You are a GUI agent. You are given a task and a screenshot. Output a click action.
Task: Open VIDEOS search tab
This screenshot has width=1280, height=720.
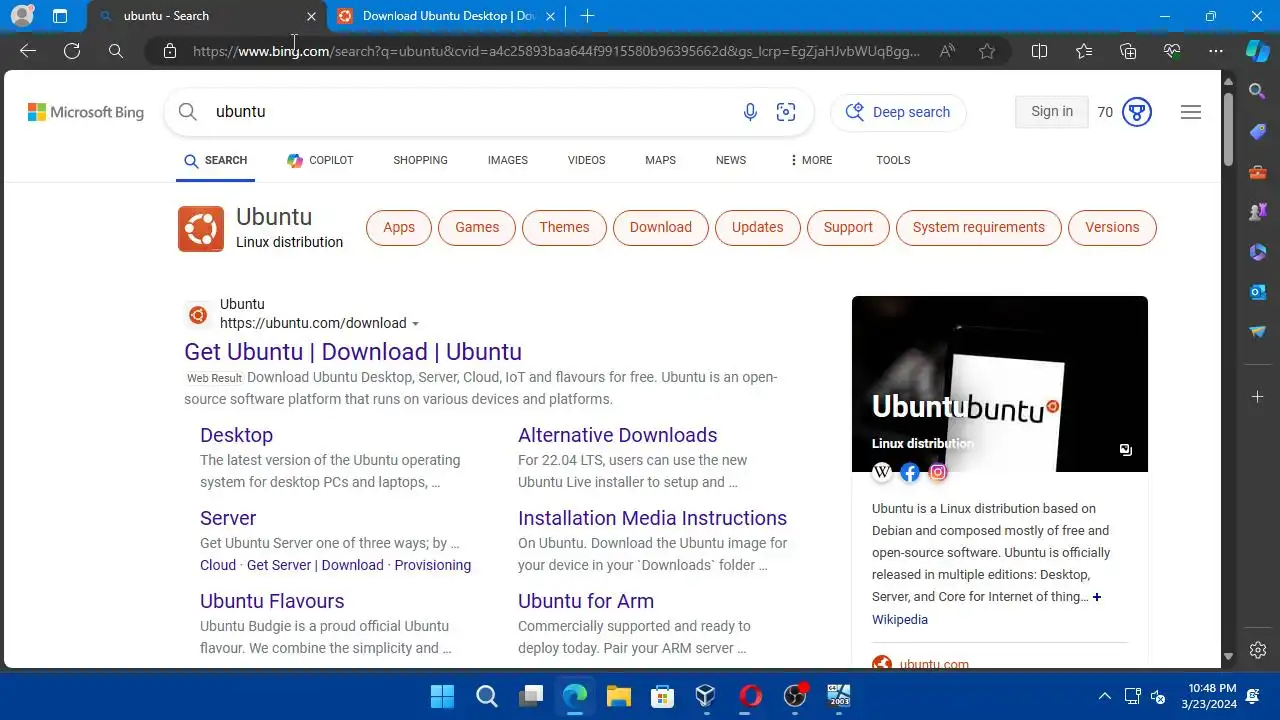pyautogui.click(x=587, y=160)
